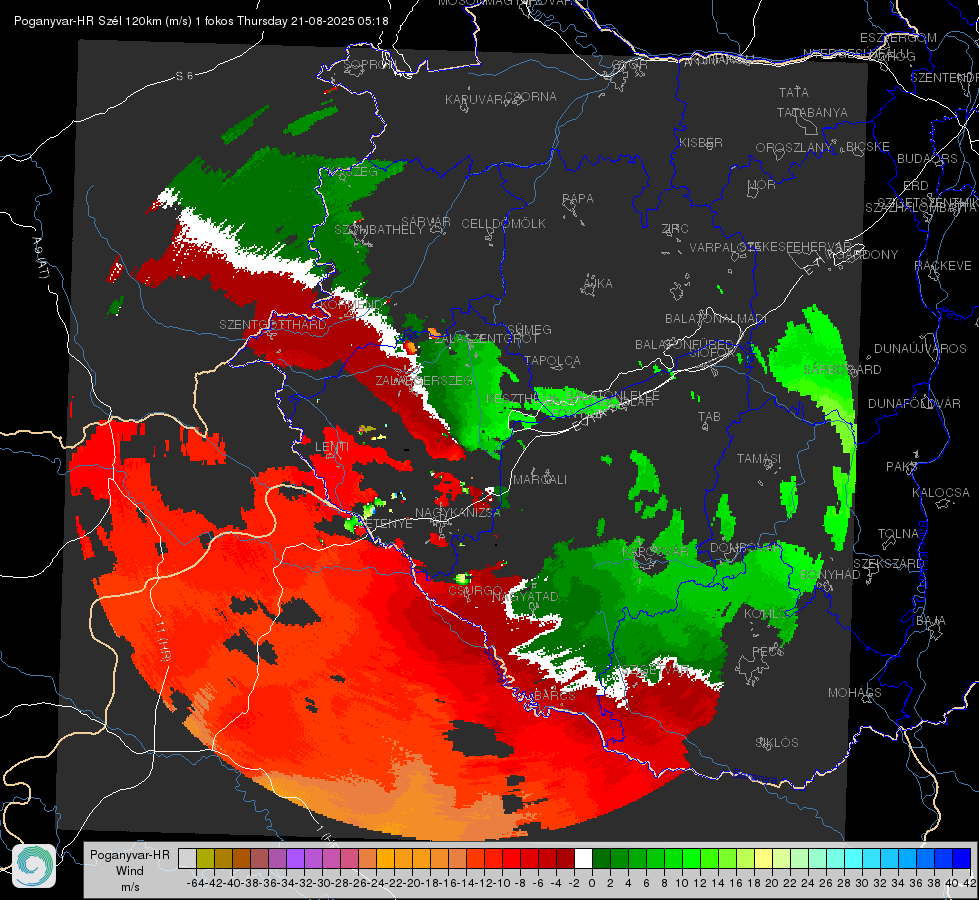The height and width of the screenshot is (900, 979).
Task: Select the PAPA city label
Action: click(x=578, y=199)
